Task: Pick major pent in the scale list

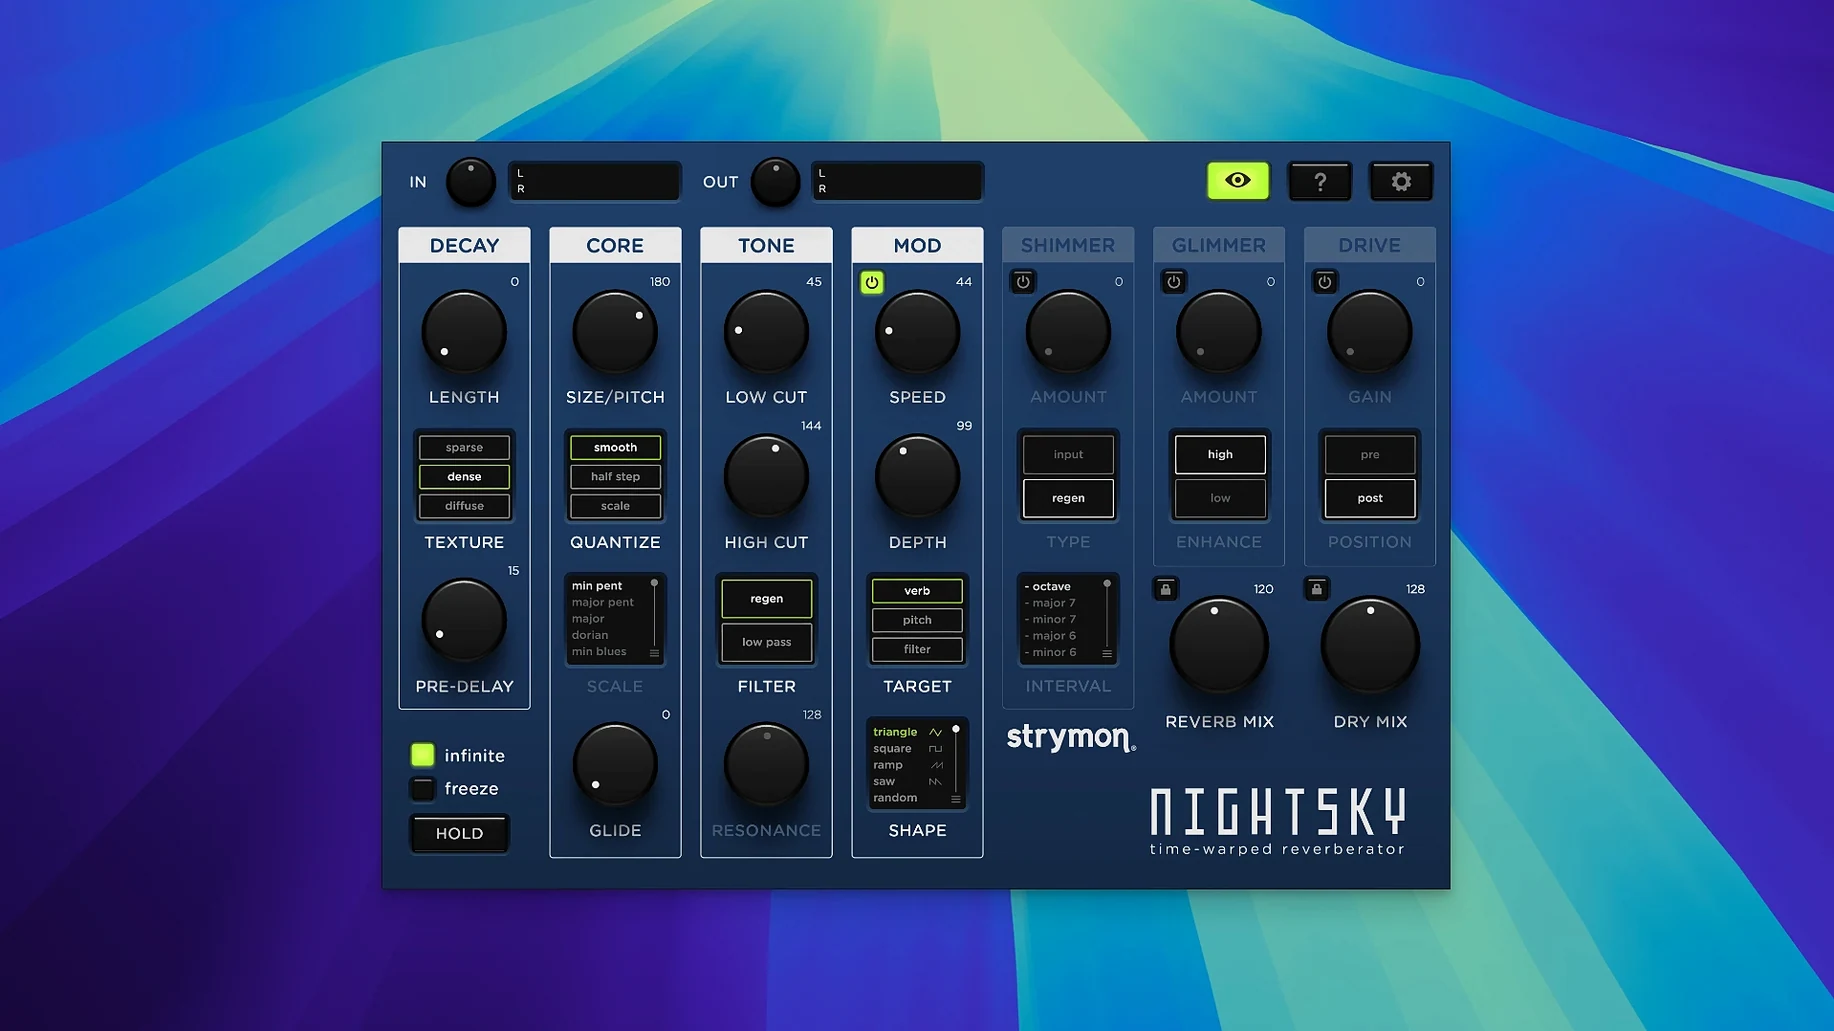Action: (603, 602)
